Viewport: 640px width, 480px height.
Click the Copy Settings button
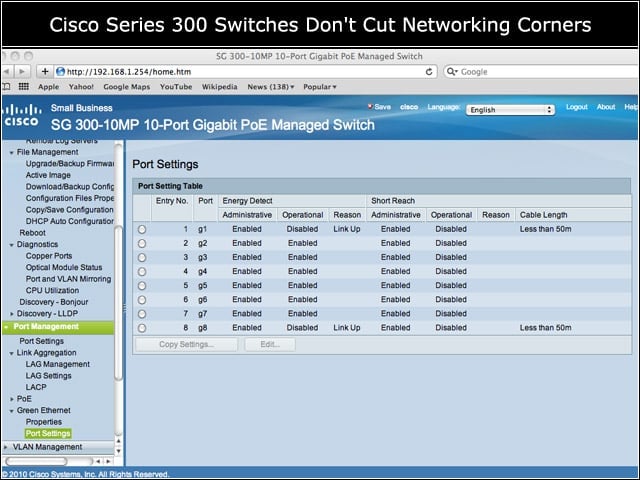point(186,344)
